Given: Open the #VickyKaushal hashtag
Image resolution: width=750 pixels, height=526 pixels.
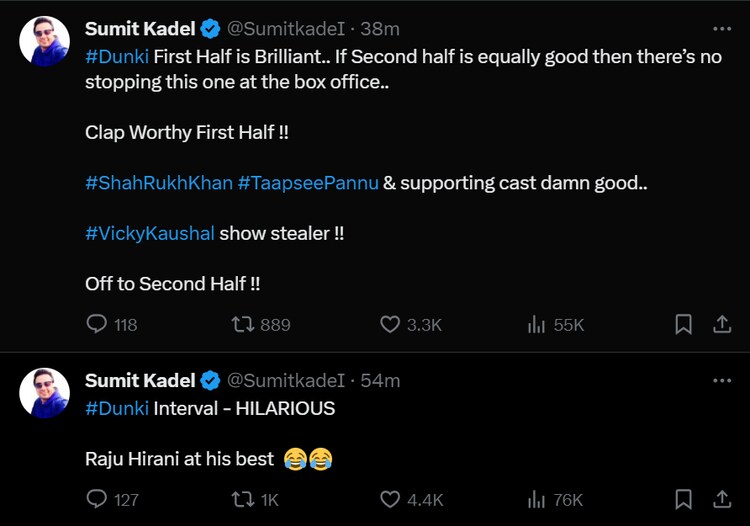Looking at the screenshot, I should coord(150,233).
